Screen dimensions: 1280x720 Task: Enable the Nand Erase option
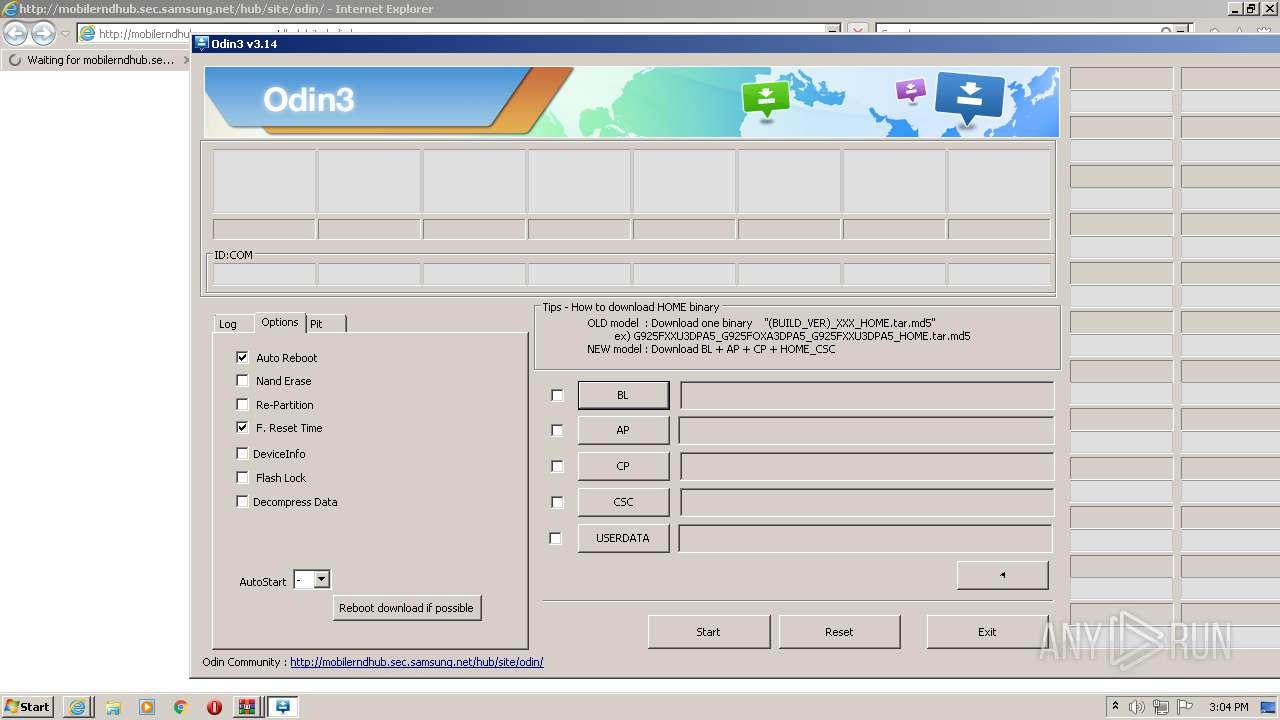click(242, 380)
